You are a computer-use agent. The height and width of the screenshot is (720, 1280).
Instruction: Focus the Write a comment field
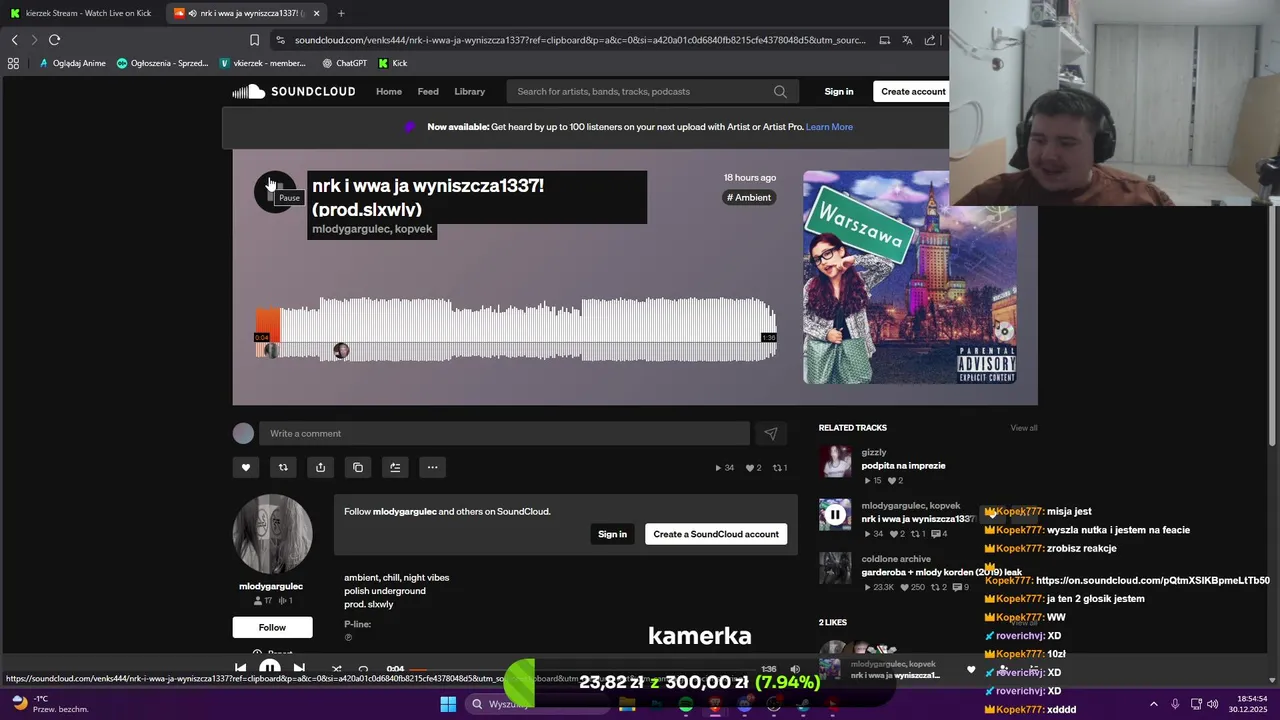point(504,433)
